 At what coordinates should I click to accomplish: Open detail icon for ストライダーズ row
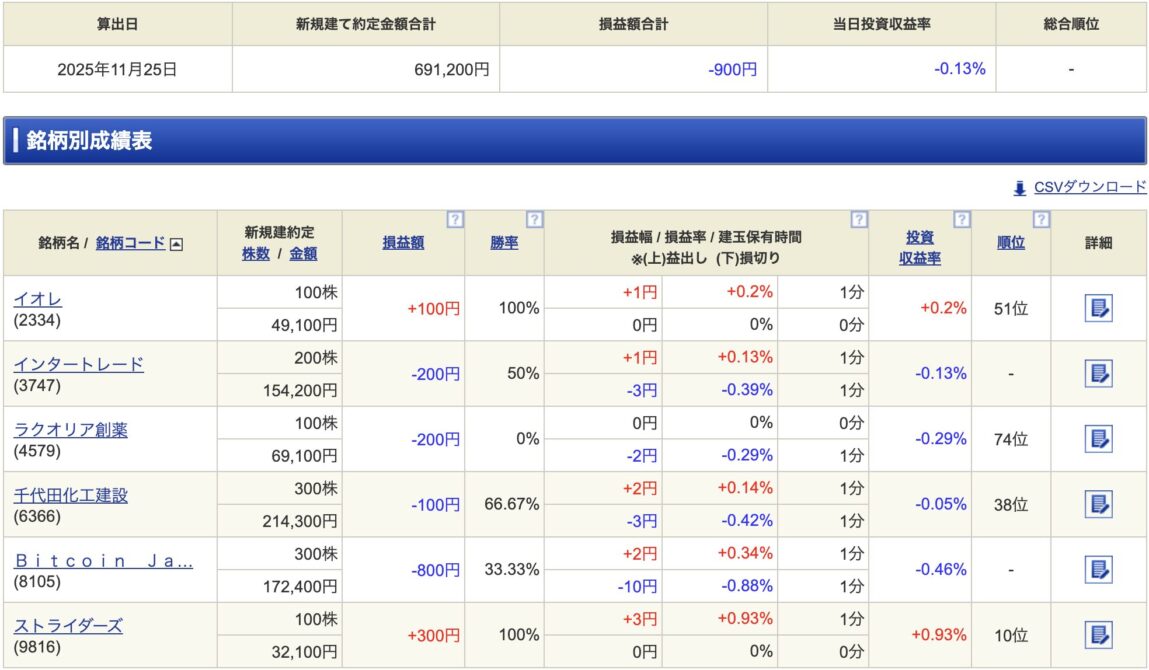click(x=1098, y=635)
